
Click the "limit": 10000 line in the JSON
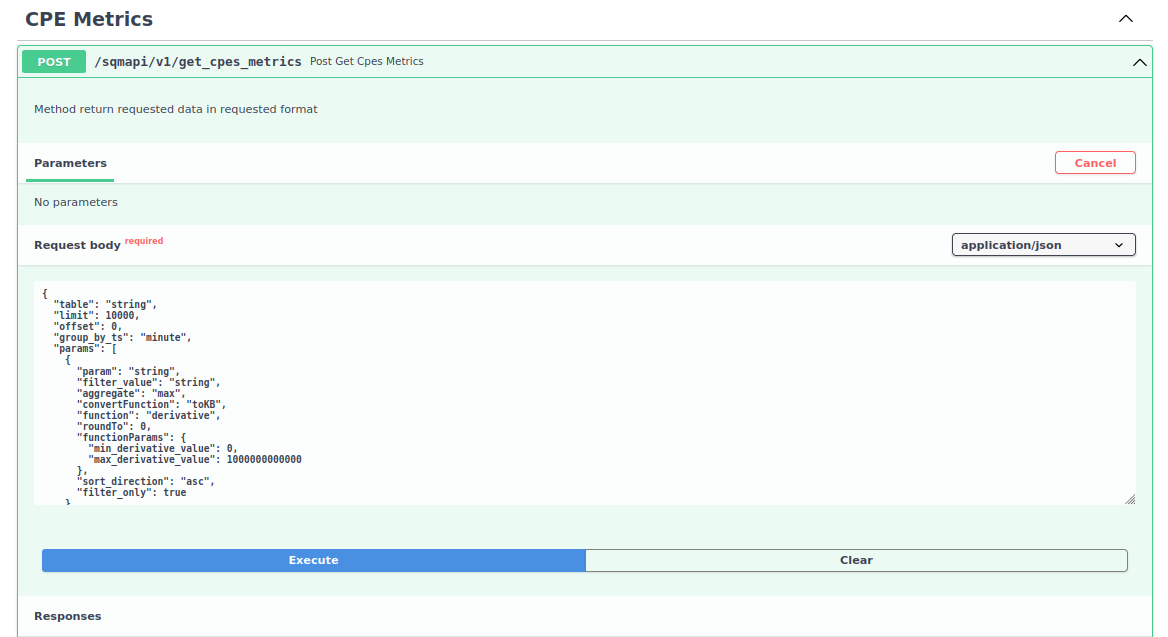coord(96,315)
